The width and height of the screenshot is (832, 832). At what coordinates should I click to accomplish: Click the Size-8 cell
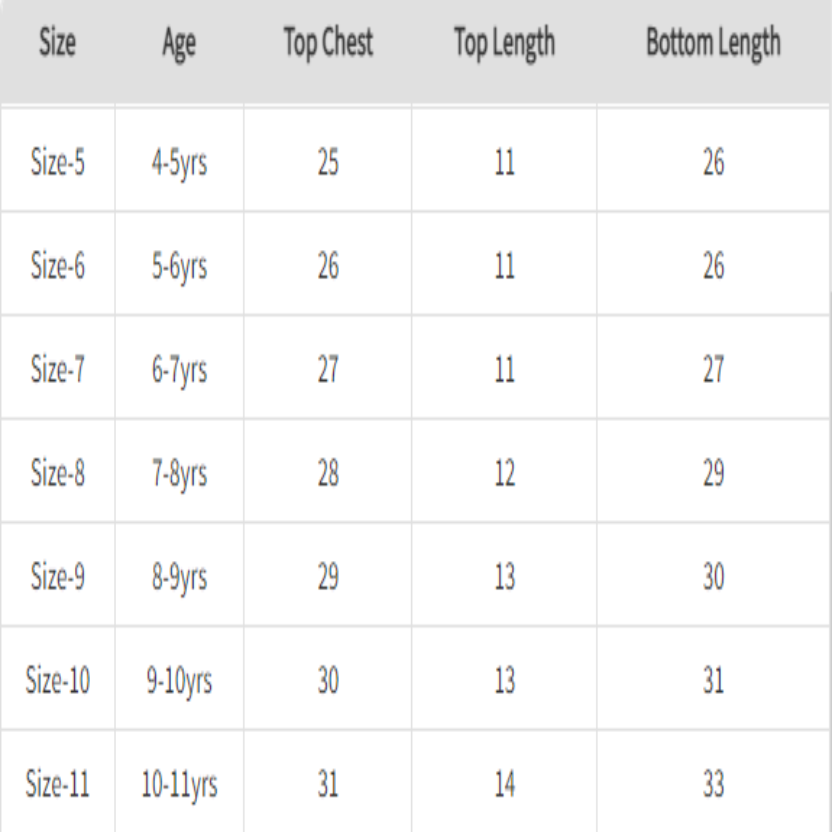pyautogui.click(x=58, y=474)
